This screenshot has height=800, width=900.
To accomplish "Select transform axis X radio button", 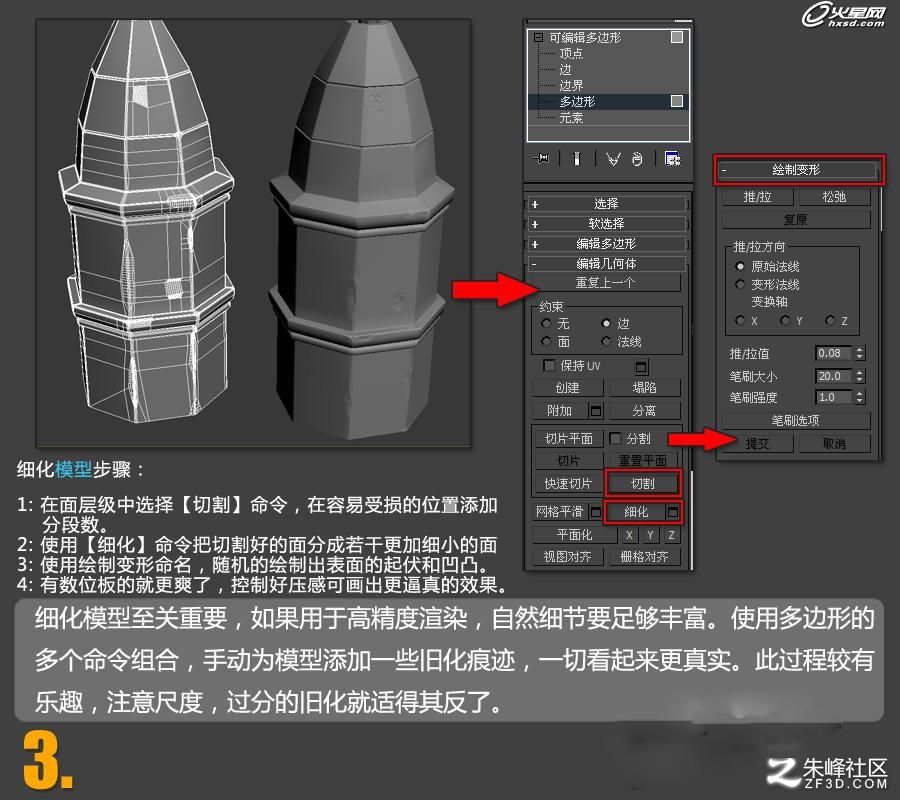I will pyautogui.click(x=740, y=320).
